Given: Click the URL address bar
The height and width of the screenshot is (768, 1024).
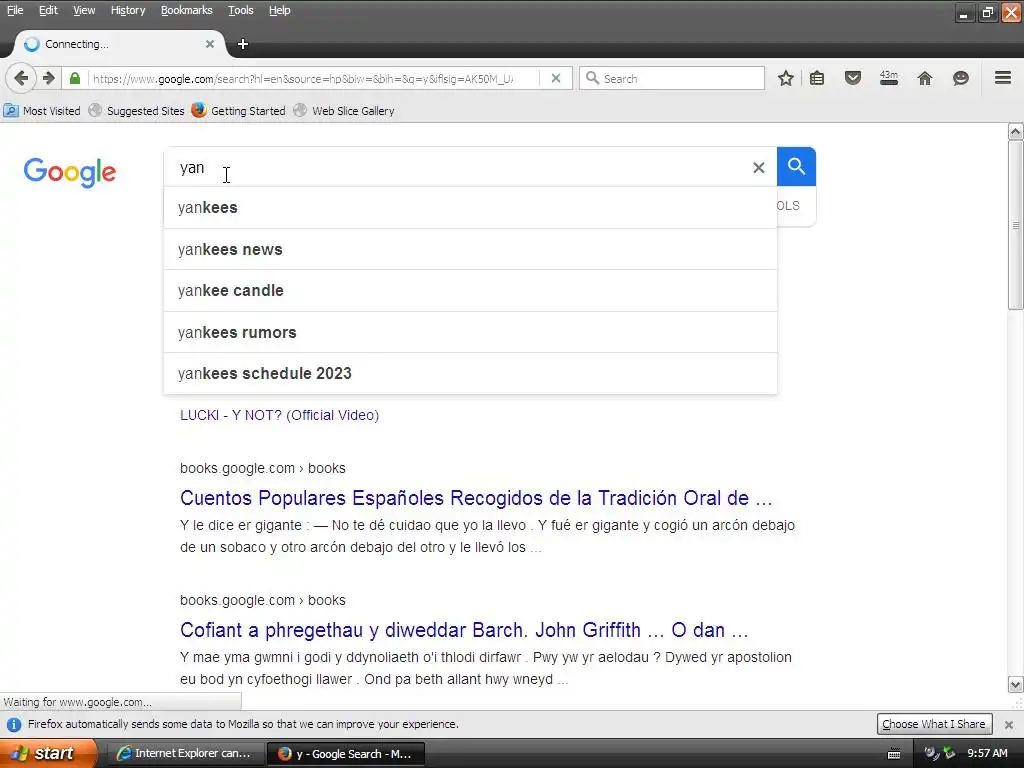Looking at the screenshot, I should click(x=313, y=78).
